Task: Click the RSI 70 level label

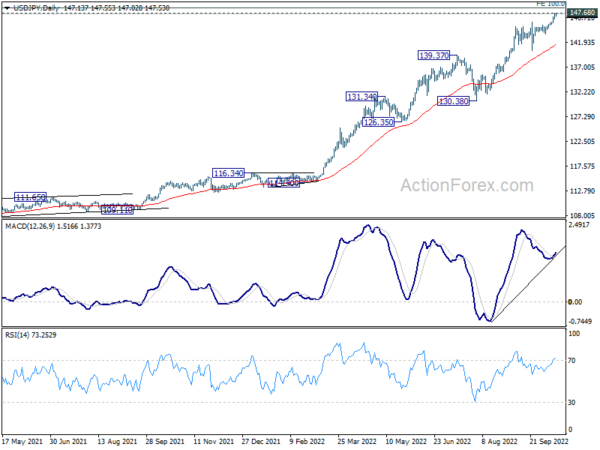Action: pyautogui.click(x=571, y=360)
